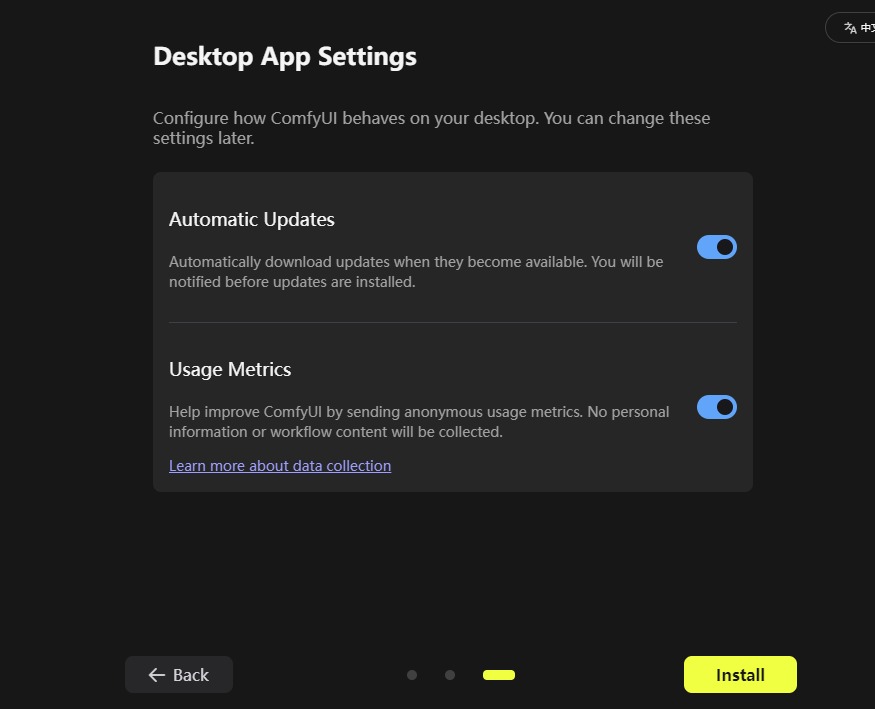The width and height of the screenshot is (875, 709).
Task: Click the Desktop App Settings heading
Action: (285, 57)
